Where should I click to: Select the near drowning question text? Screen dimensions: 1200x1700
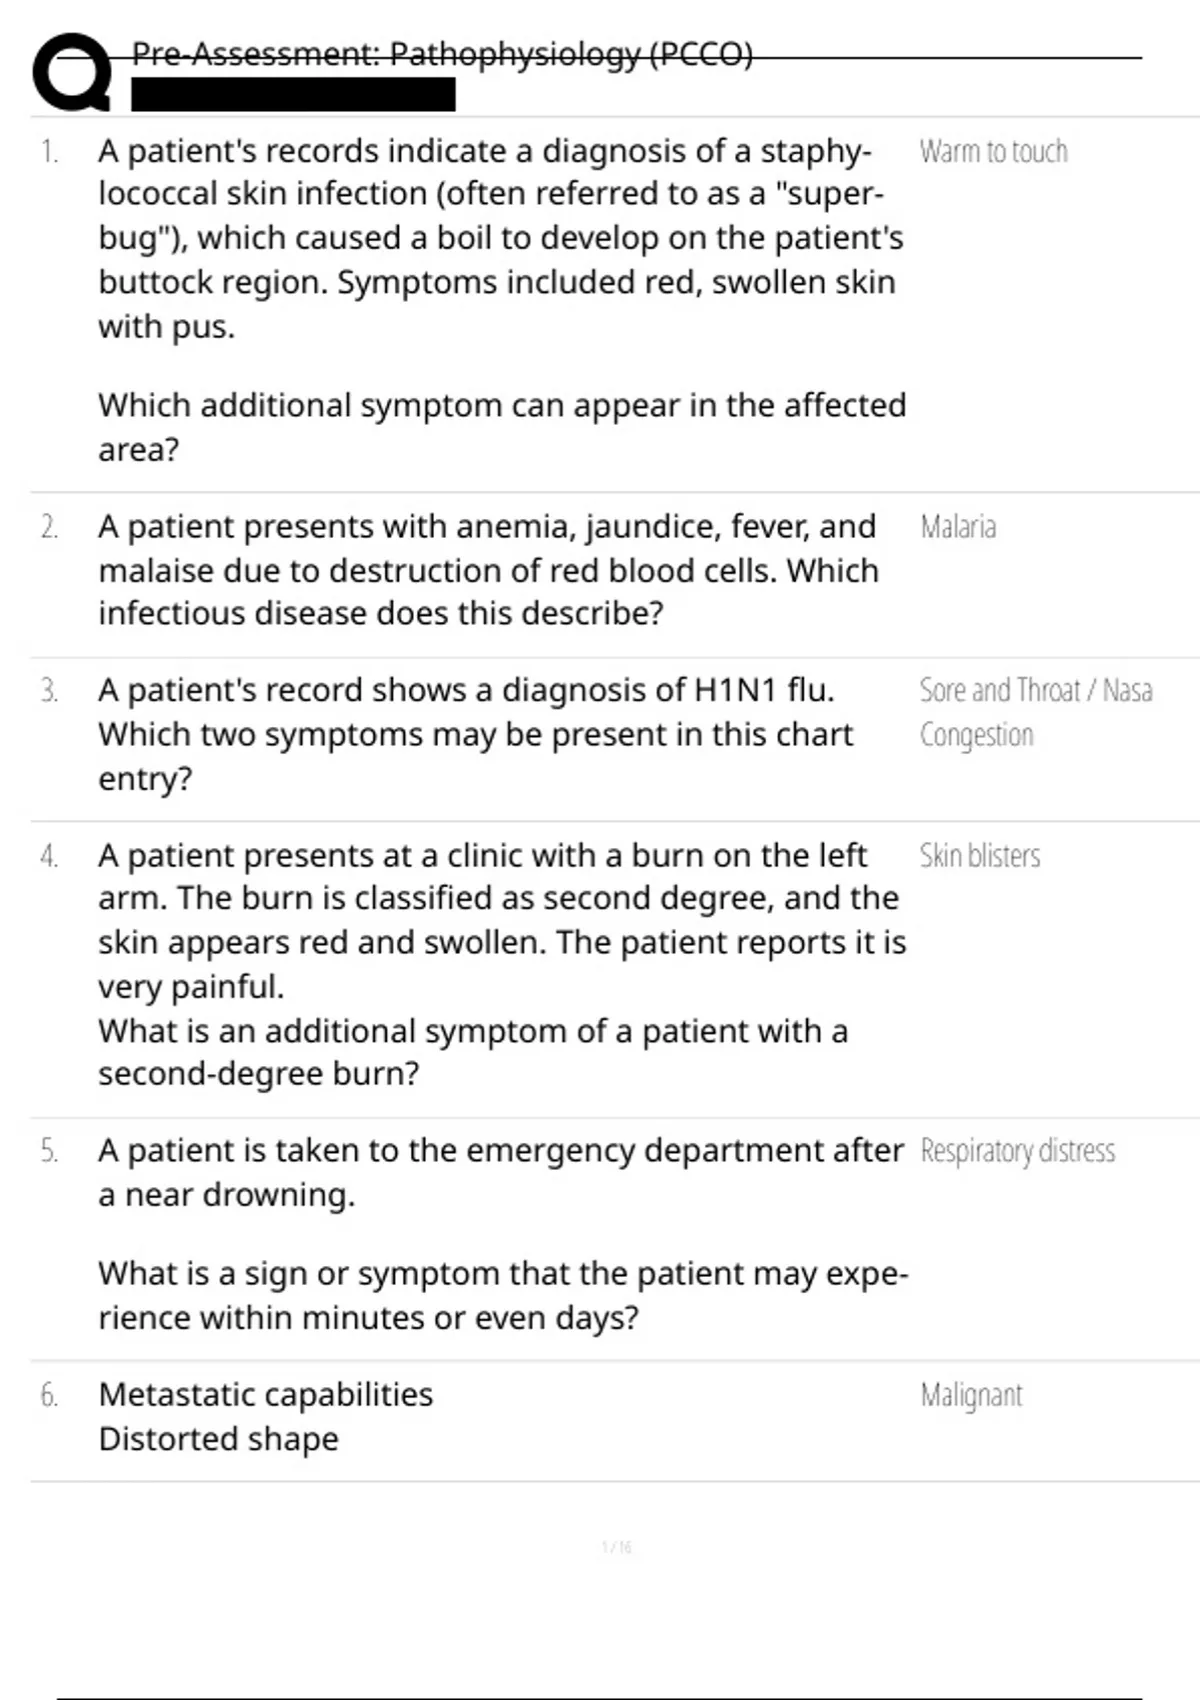(503, 1234)
